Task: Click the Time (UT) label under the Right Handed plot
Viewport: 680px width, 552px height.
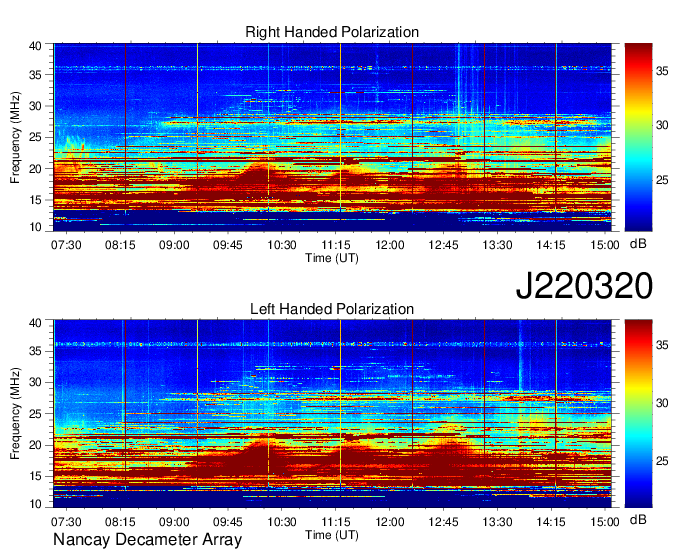Action: click(x=332, y=258)
